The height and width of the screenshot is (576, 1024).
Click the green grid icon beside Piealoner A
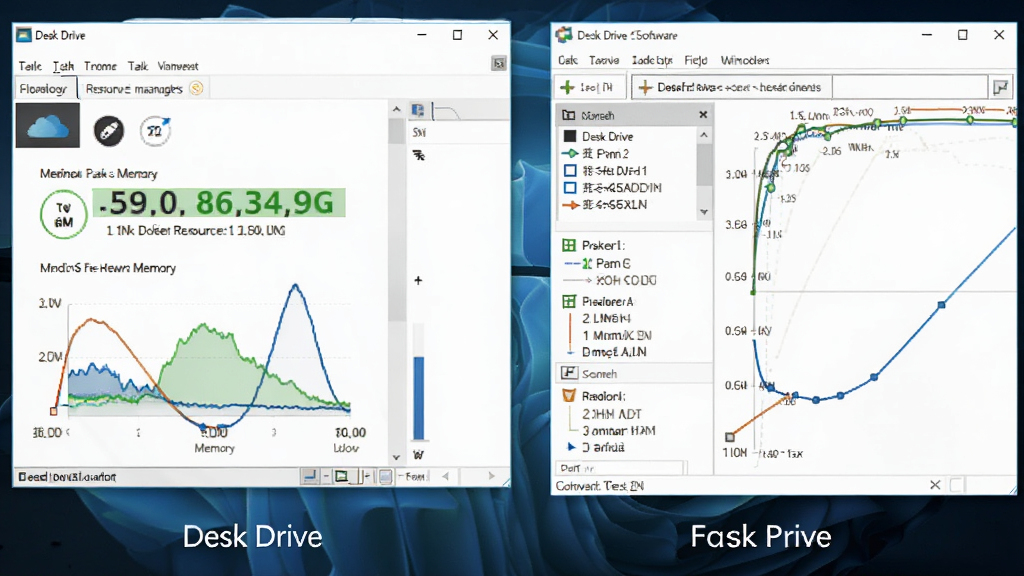point(569,301)
